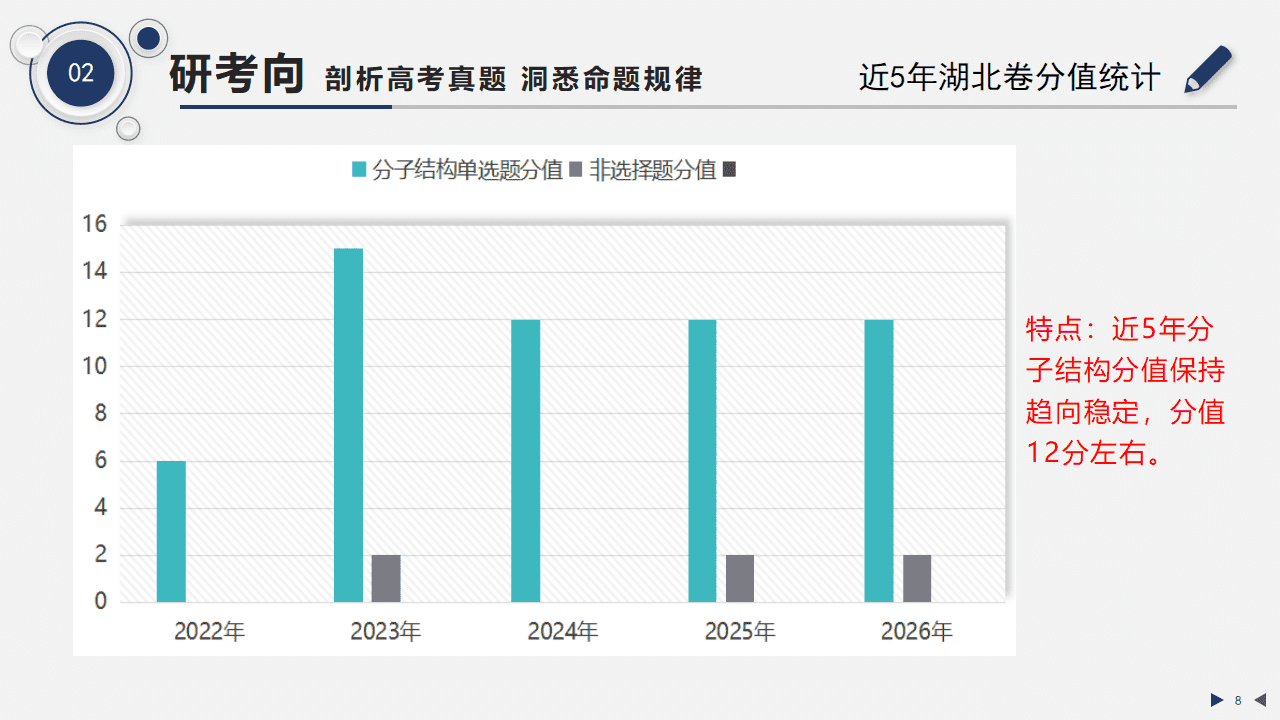1280x720 pixels.
Task: Click the y-axis value 14
Action: pyautogui.click(x=95, y=272)
